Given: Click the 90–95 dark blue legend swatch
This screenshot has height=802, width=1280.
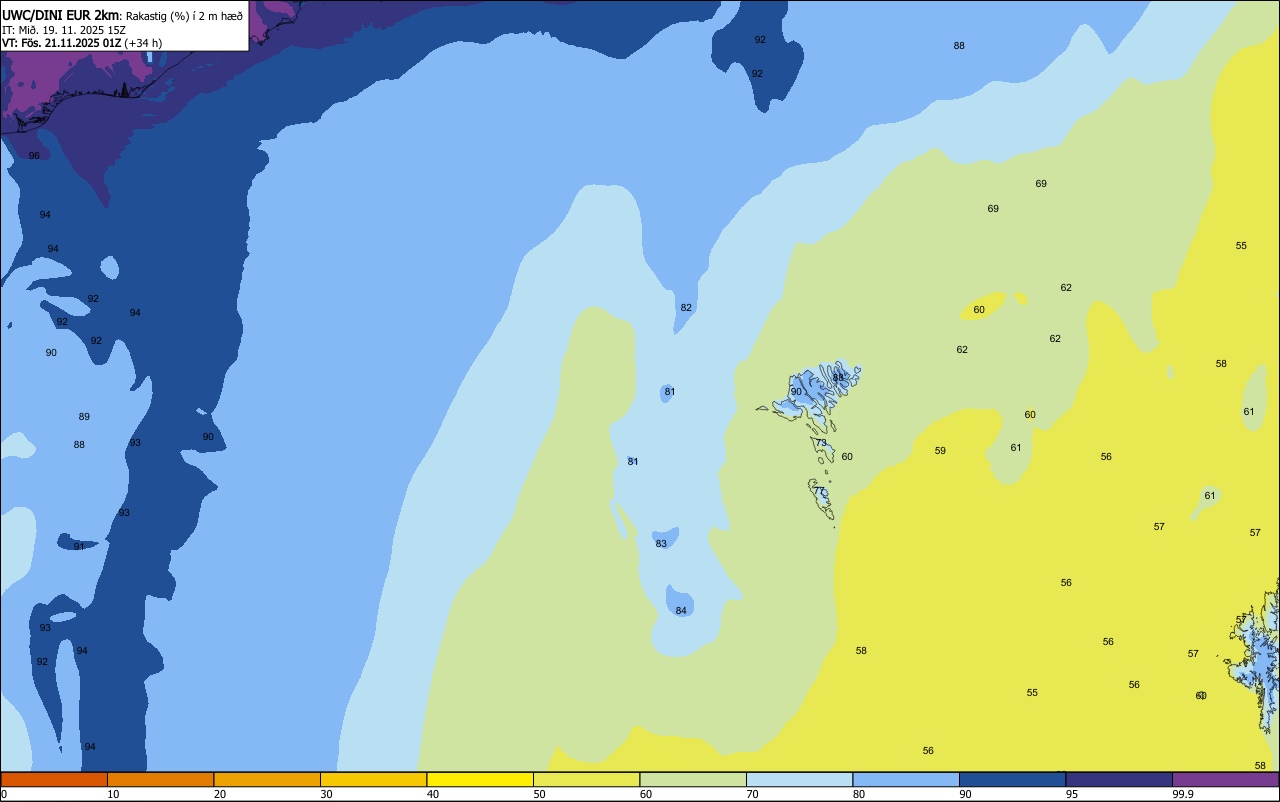Looking at the screenshot, I should tap(1012, 779).
